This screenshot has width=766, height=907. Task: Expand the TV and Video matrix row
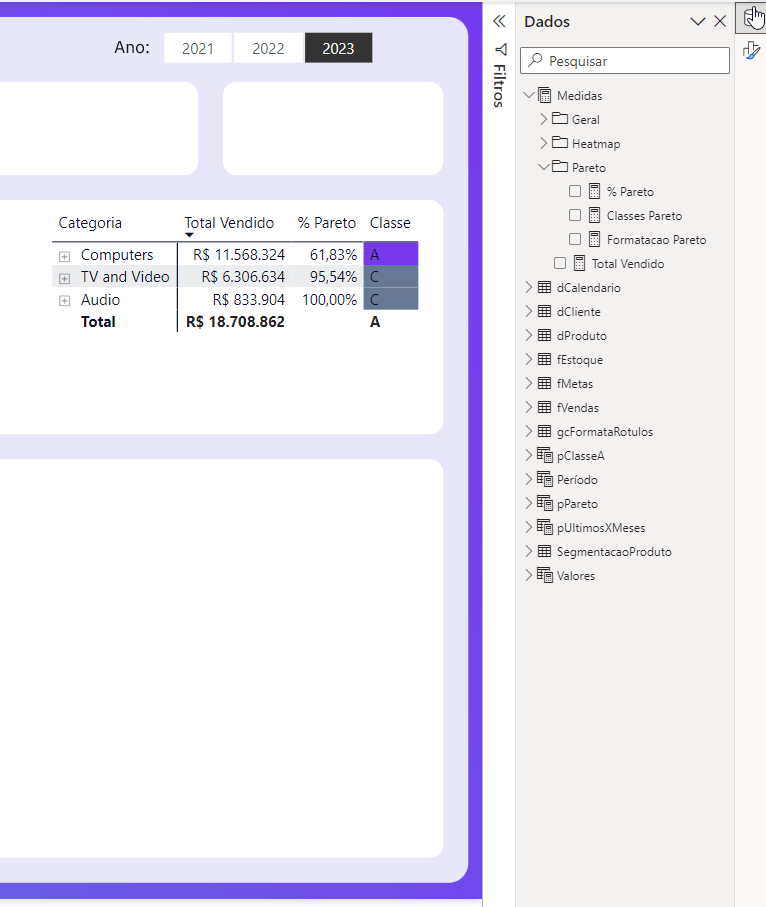click(64, 278)
